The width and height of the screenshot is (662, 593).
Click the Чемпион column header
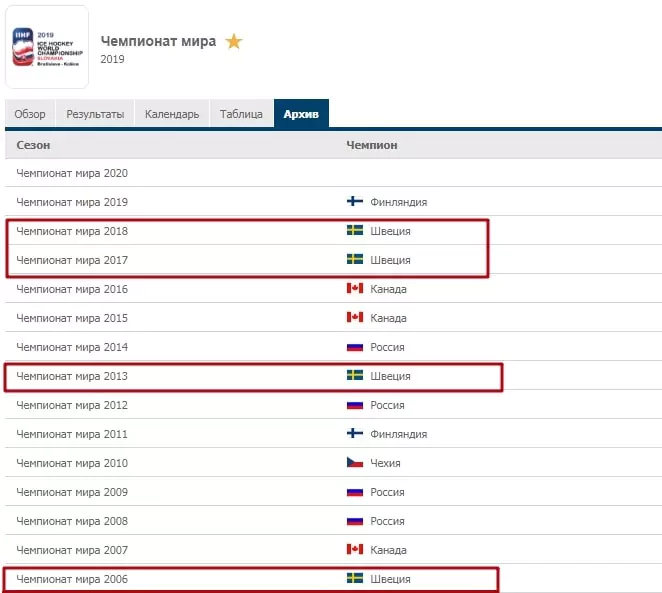[x=372, y=145]
